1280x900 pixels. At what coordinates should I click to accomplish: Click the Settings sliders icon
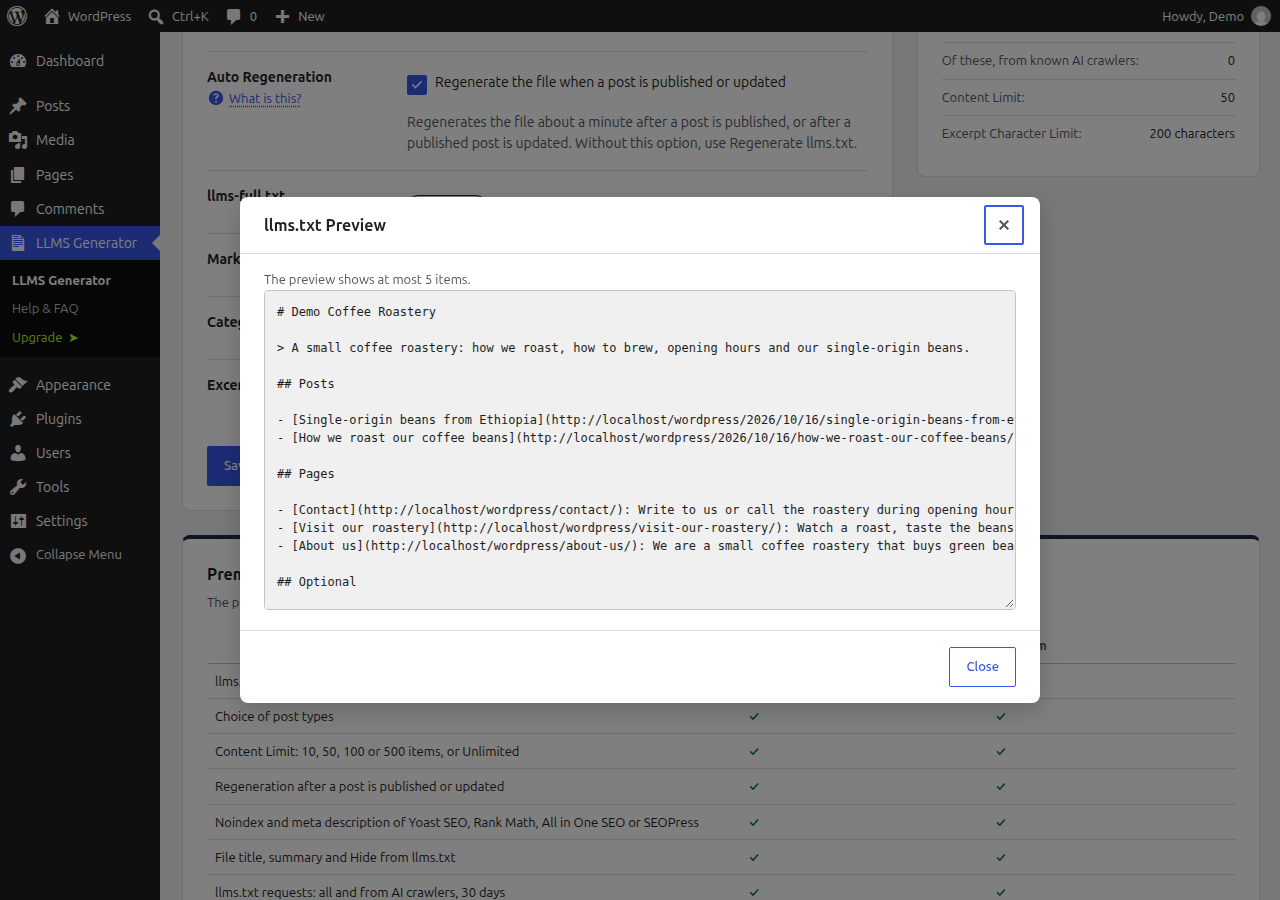18,521
